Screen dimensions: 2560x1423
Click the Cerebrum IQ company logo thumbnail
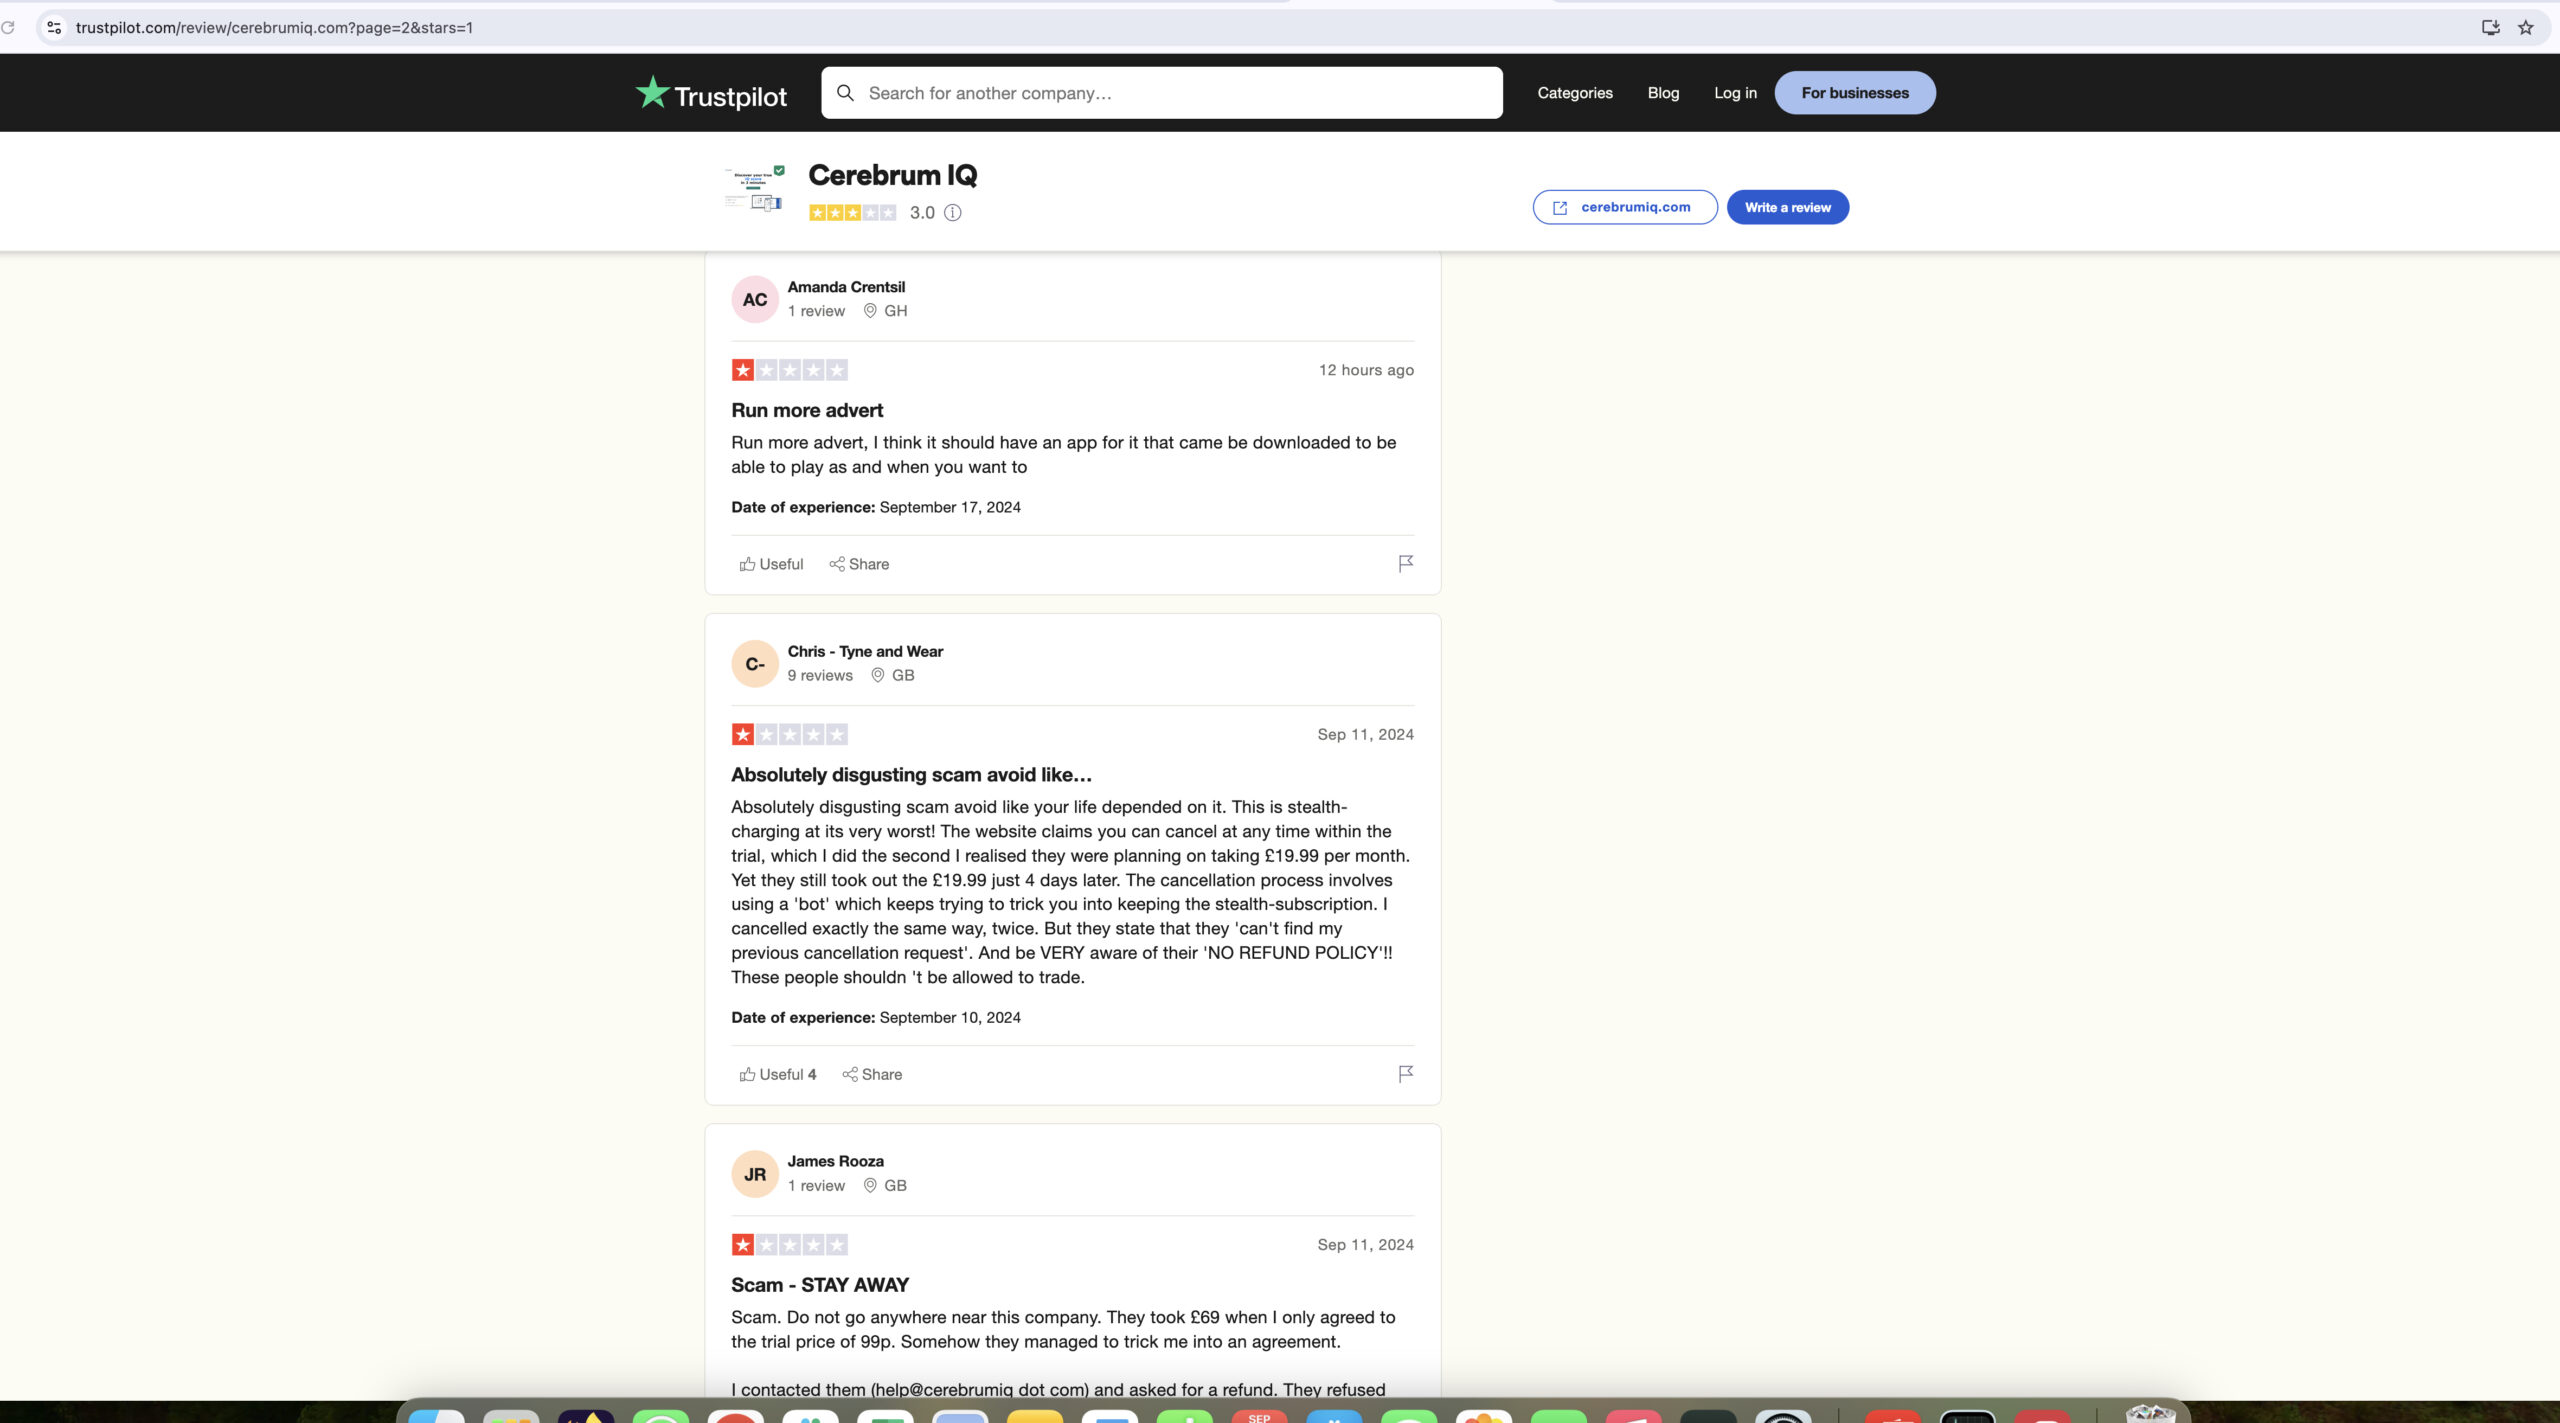pos(755,189)
